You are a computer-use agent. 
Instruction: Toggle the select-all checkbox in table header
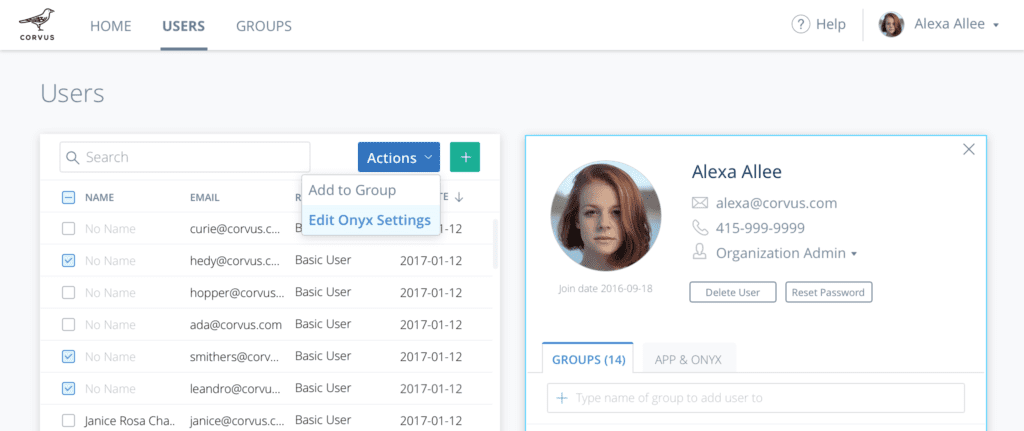[x=69, y=197]
